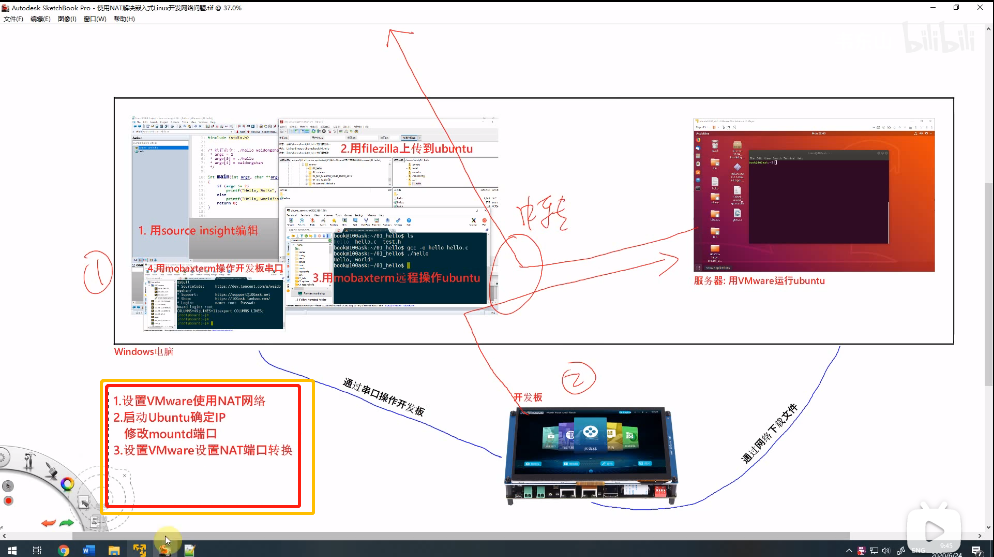Screen dimensions: 994x557
Task: Open the 窗口(W) Window menu
Action: tap(94, 19)
